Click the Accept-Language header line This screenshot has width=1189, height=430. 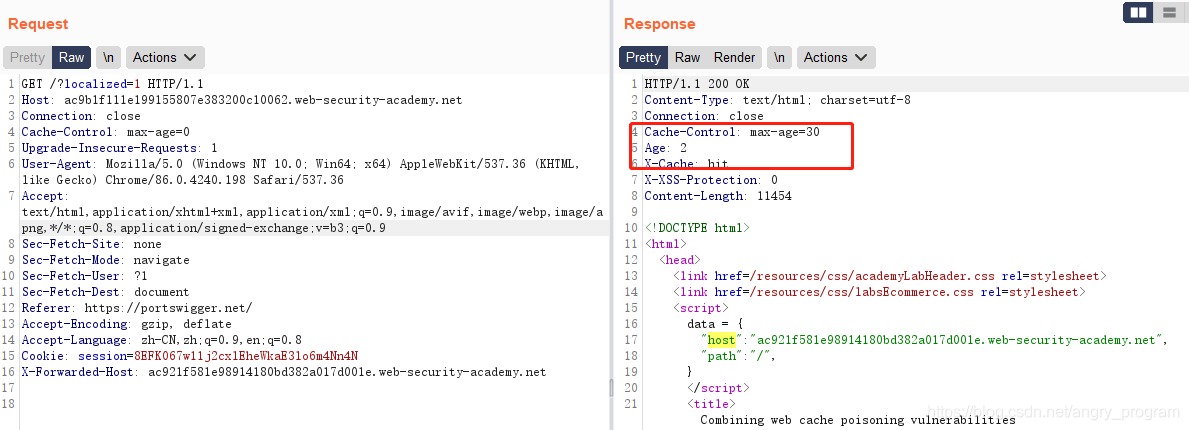[x=162, y=340]
